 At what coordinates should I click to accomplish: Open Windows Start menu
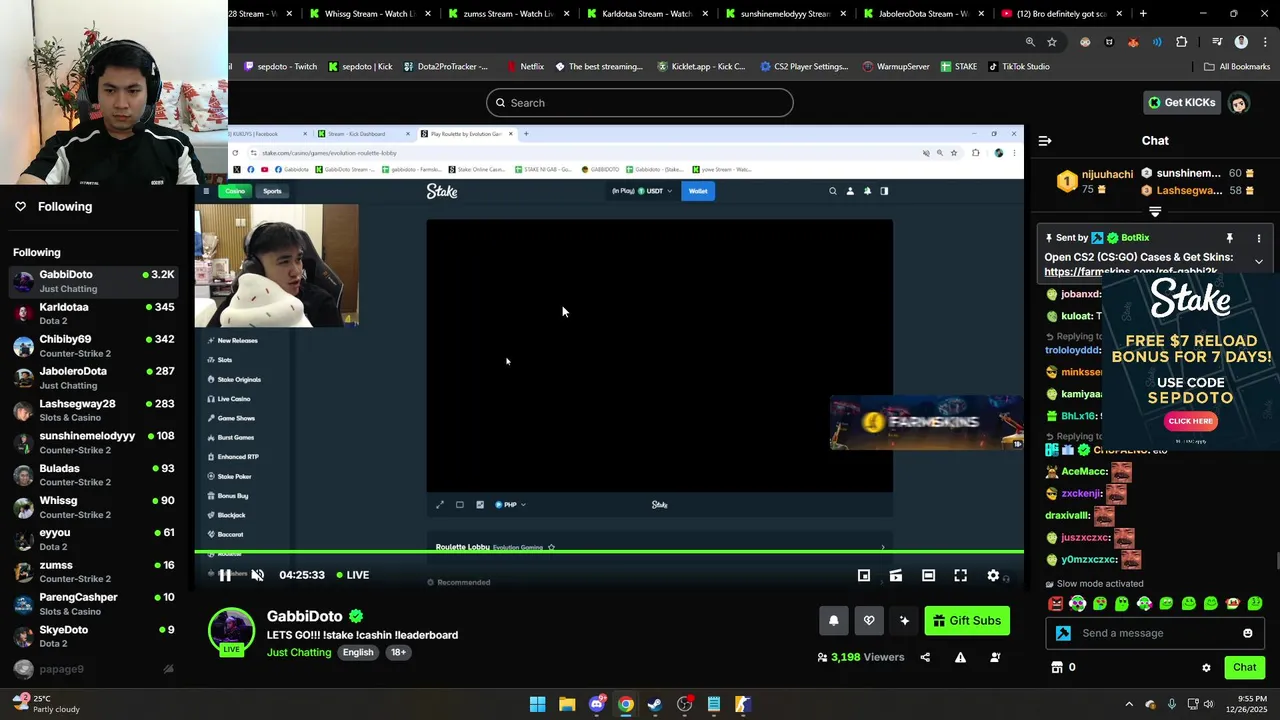(x=537, y=704)
